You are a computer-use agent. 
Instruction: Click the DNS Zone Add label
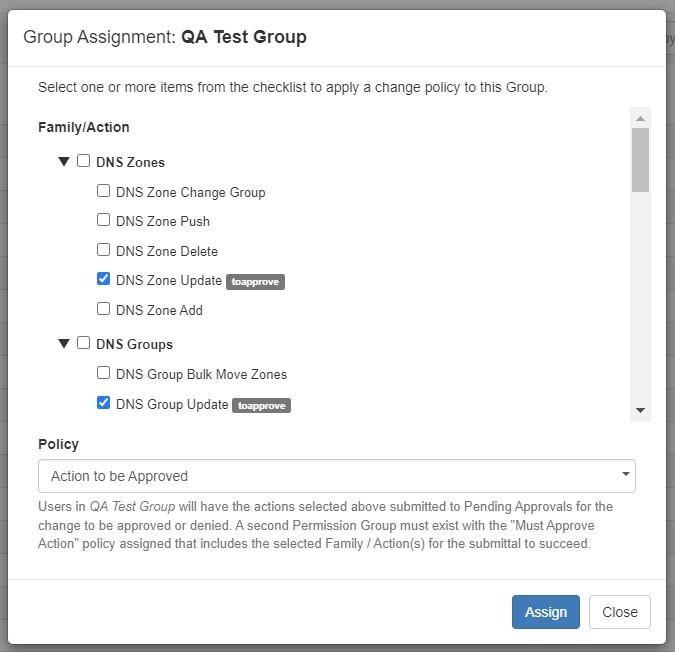tap(159, 310)
